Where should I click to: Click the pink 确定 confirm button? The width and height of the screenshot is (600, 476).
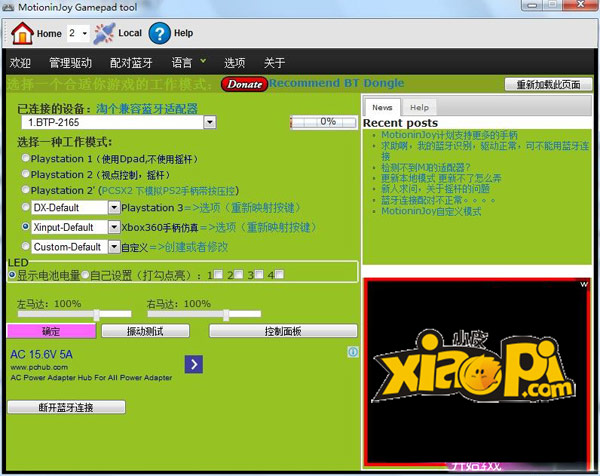pyautogui.click(x=51, y=331)
